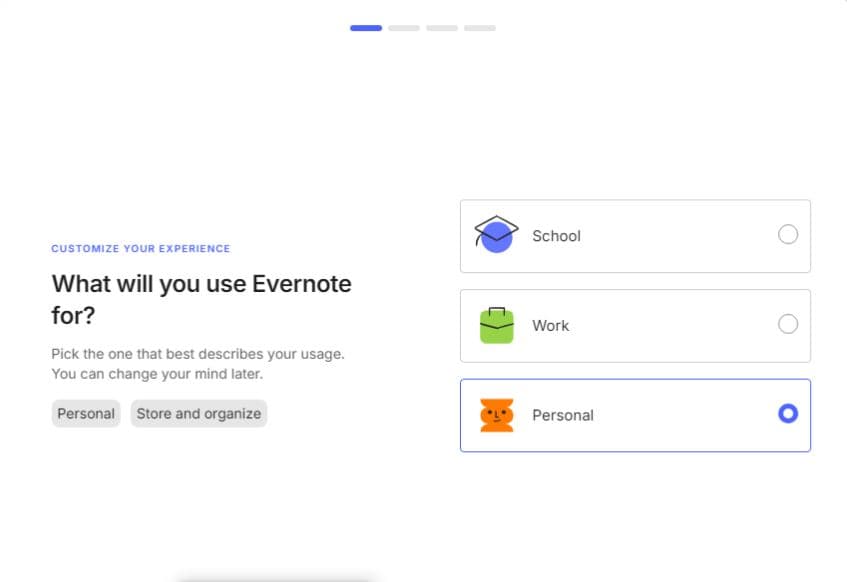
Task: Click the graduation cap School icon
Action: [x=496, y=235]
